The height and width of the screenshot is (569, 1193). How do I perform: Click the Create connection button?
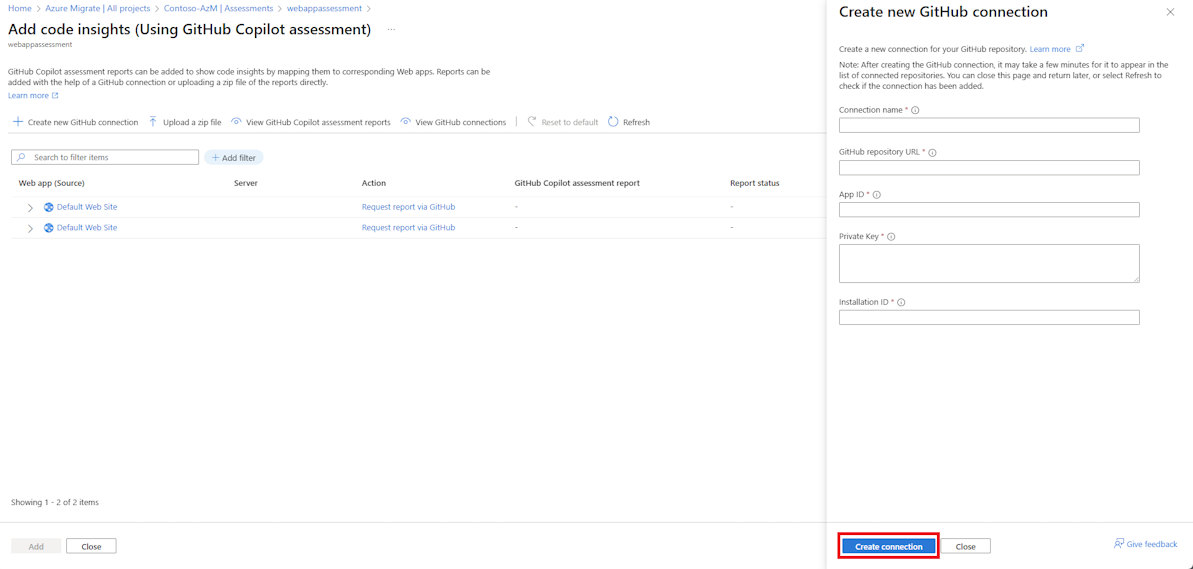888,546
